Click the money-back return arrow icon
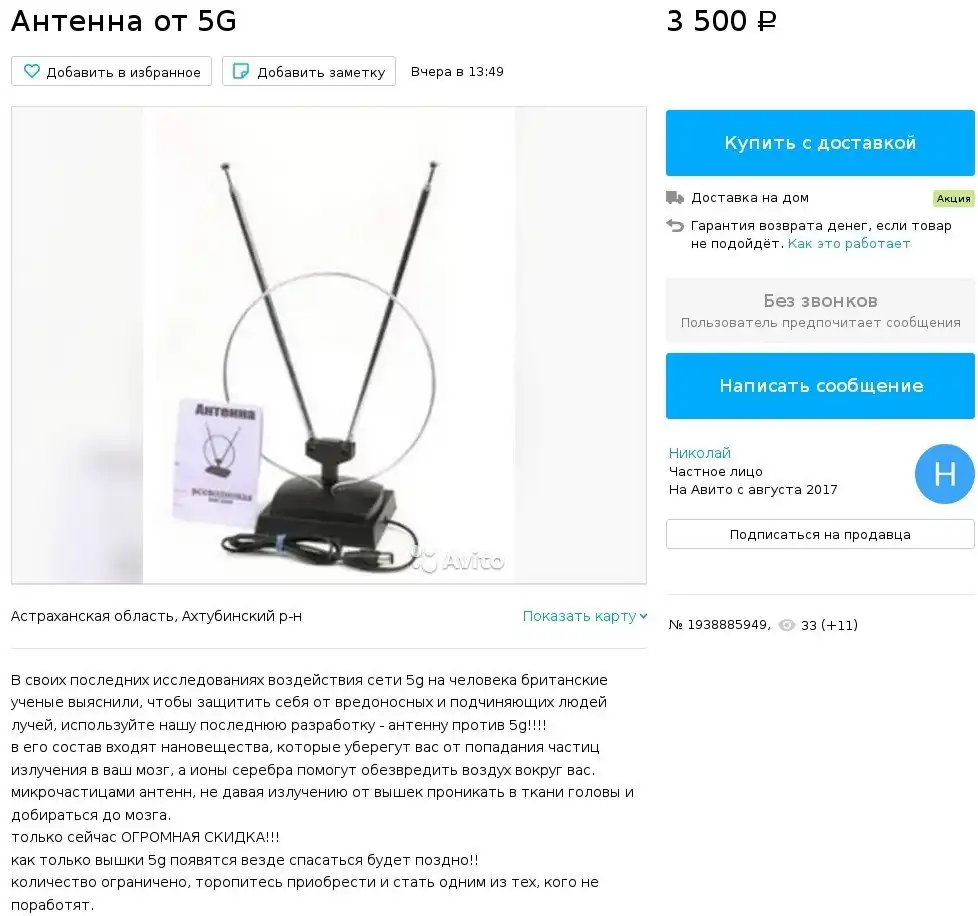This screenshot has height=916, width=978. pyautogui.click(x=675, y=225)
